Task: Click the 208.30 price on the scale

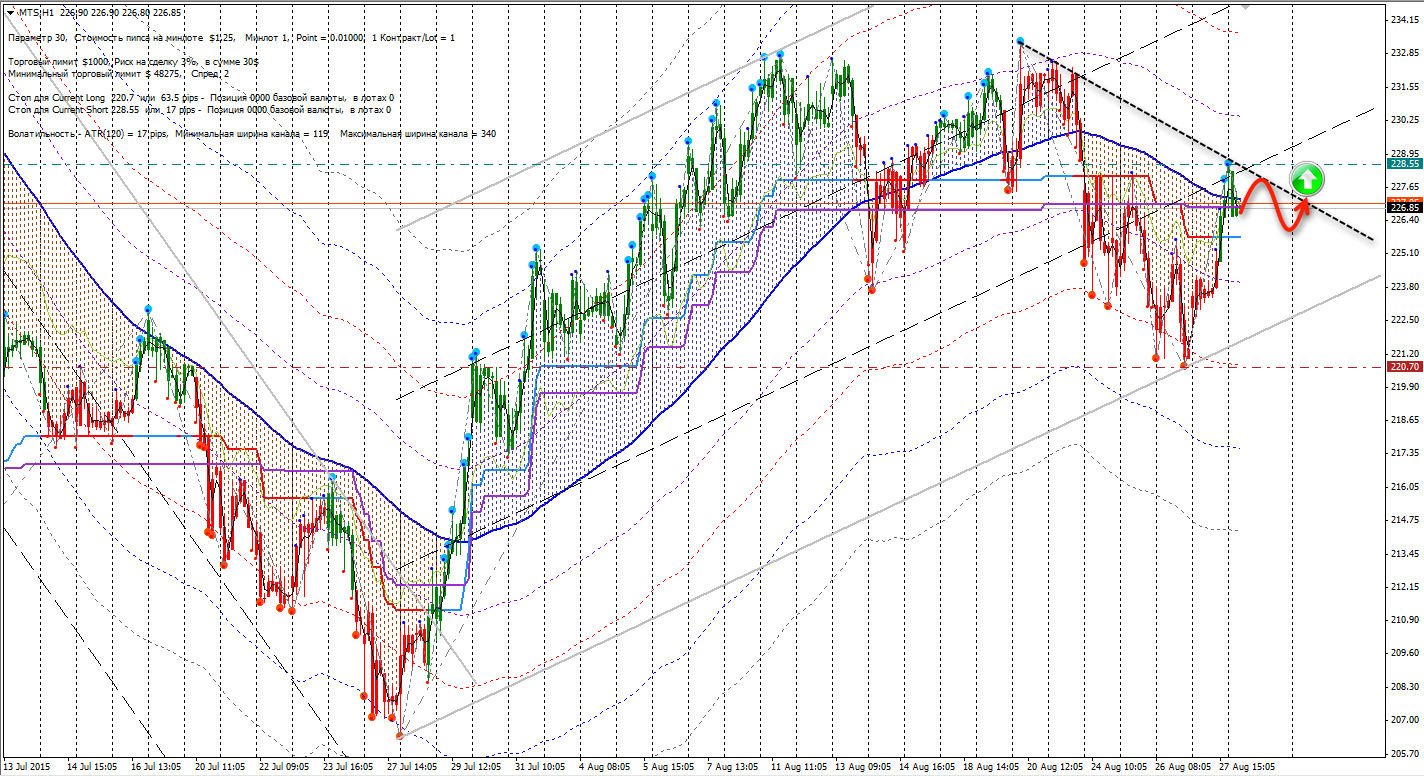Action: click(1404, 686)
